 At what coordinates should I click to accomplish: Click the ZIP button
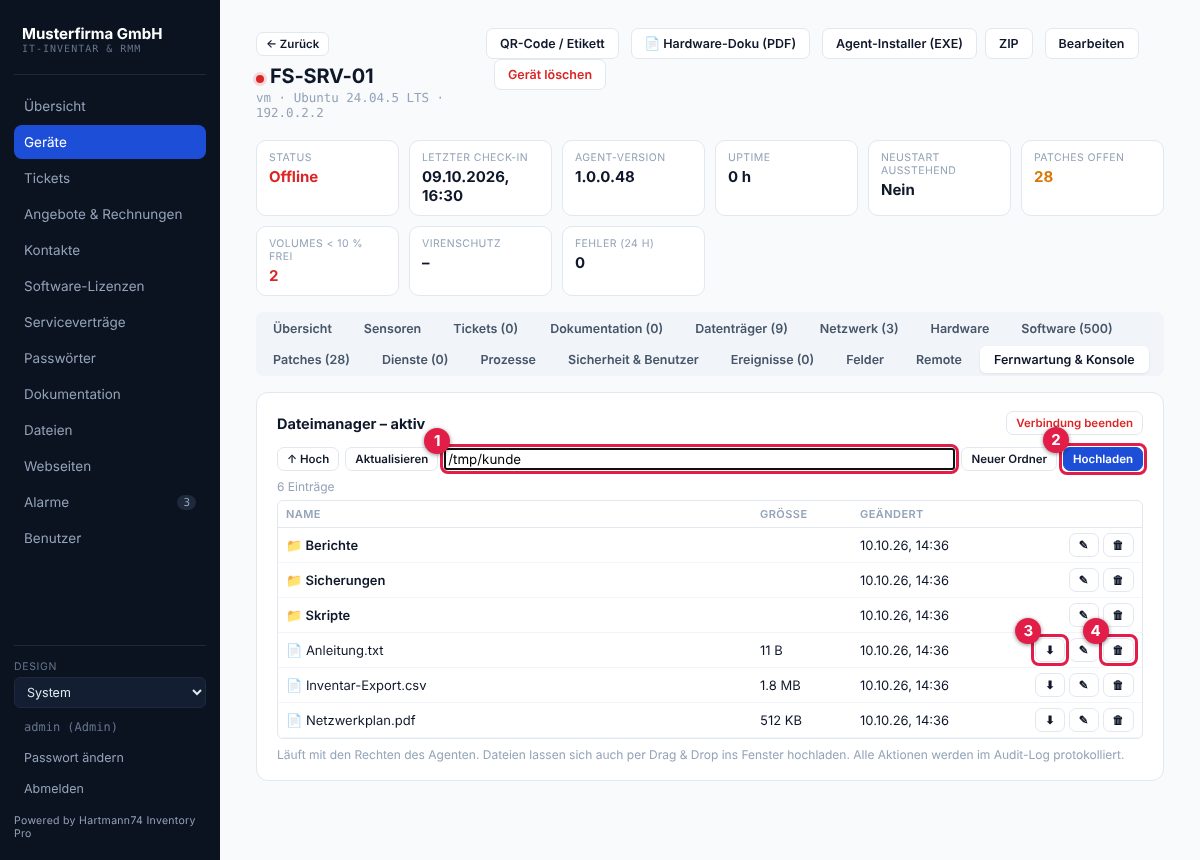[1009, 44]
